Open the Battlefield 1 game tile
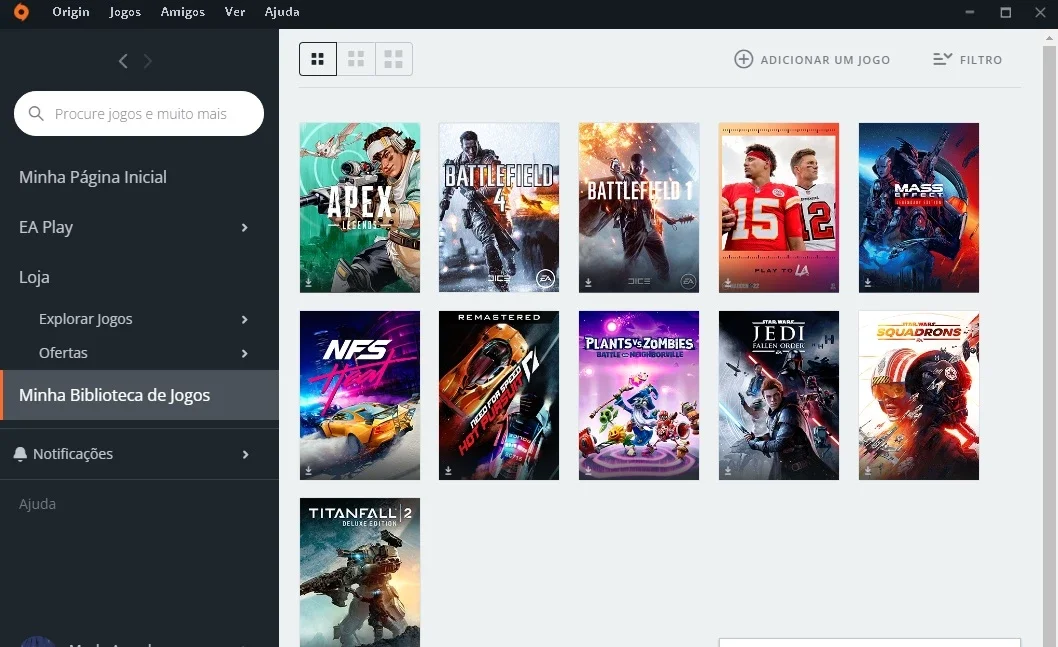This screenshot has width=1058, height=647. tap(639, 208)
